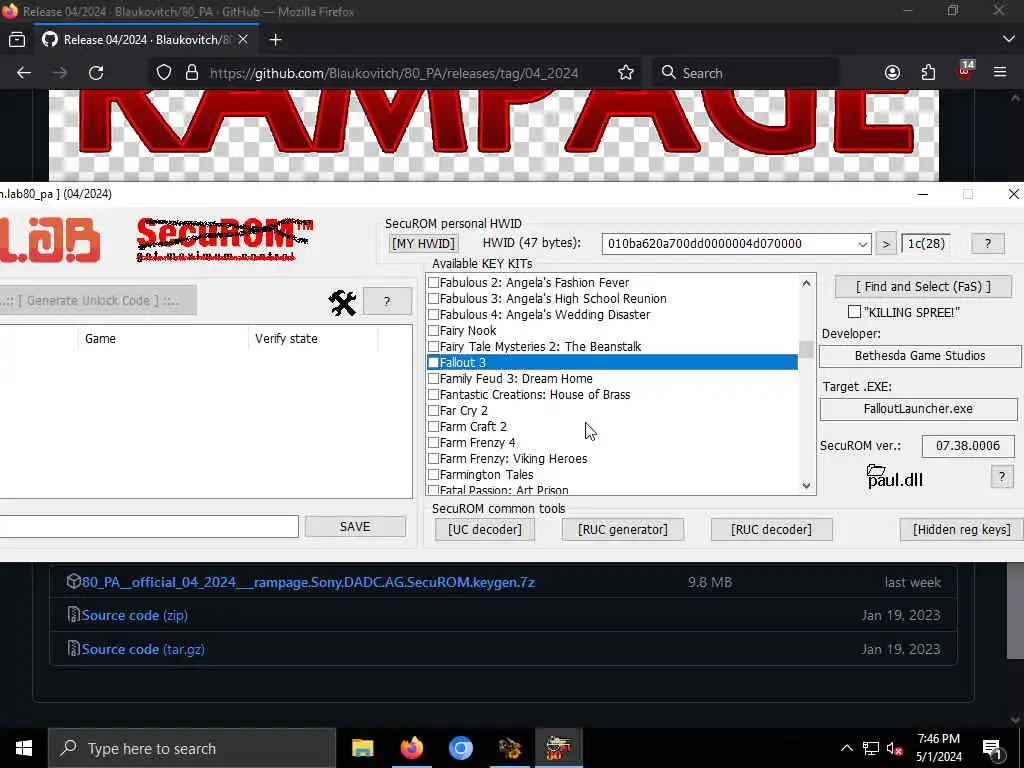The height and width of the screenshot is (768, 1024).
Task: View site padlock security info
Action: tap(191, 72)
